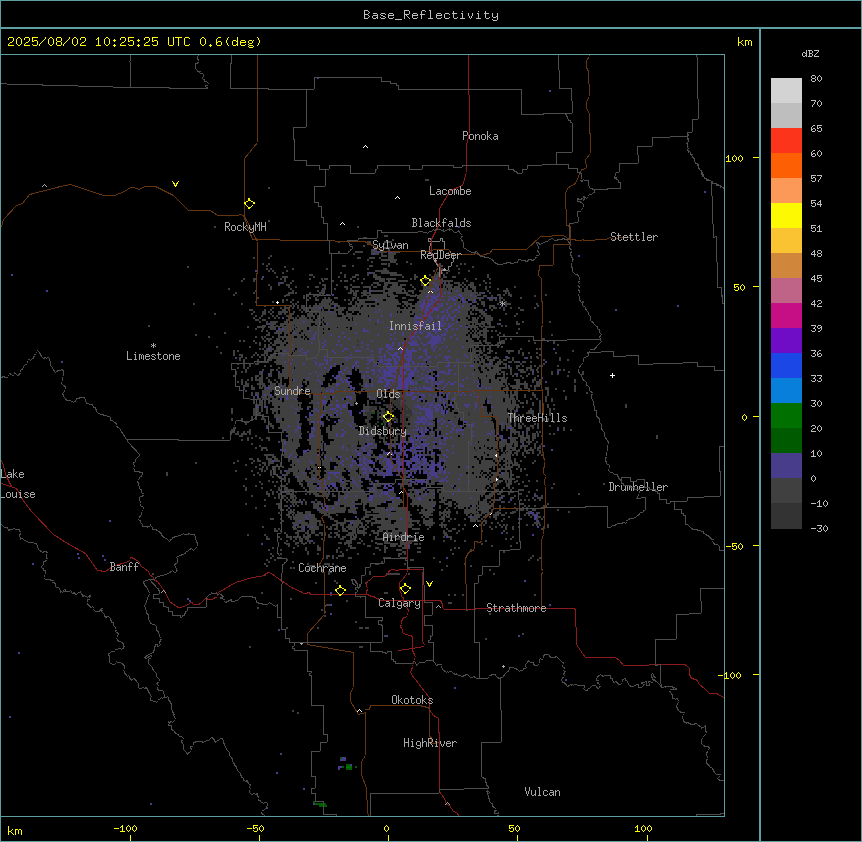Viewport: 862px width, 842px height.
Task: Click the yellow diamond marker above RockyMH
Action: coord(249,204)
